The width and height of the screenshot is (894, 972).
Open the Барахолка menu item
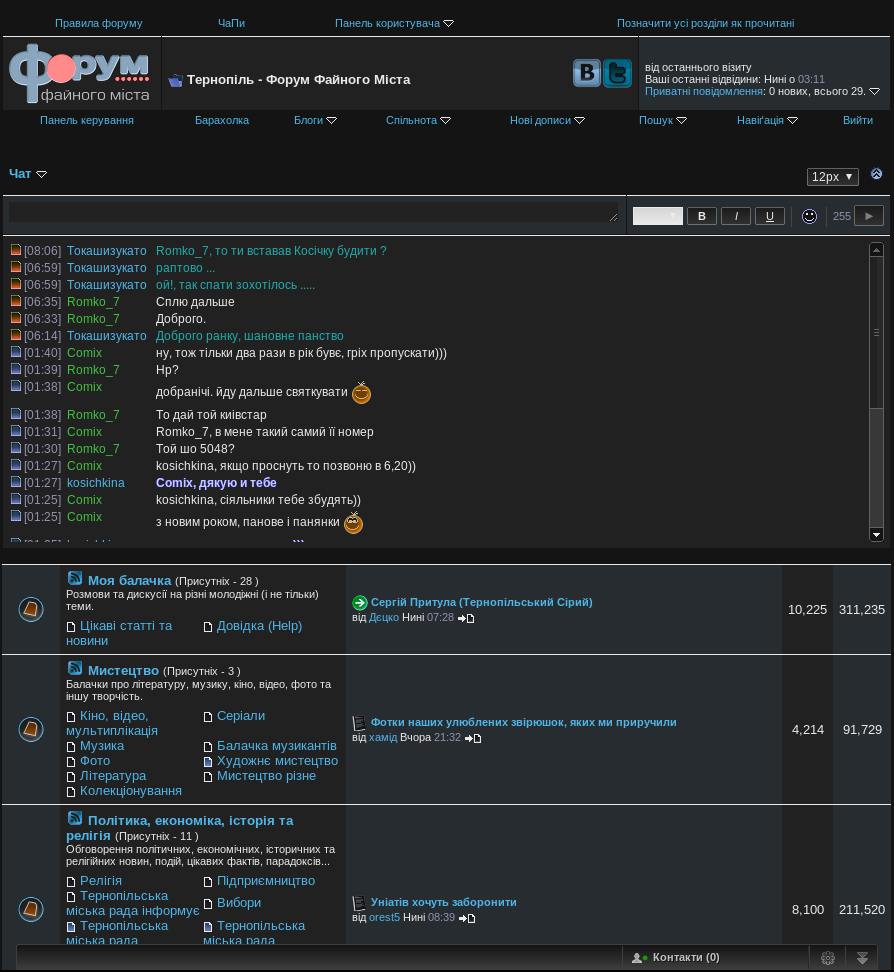click(x=222, y=120)
